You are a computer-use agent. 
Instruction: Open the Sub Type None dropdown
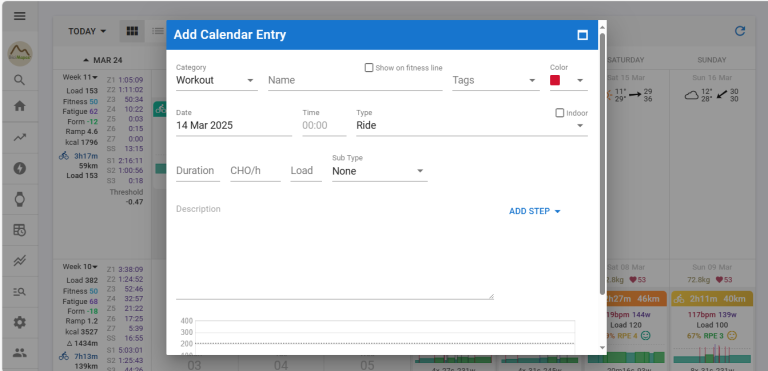click(x=380, y=171)
